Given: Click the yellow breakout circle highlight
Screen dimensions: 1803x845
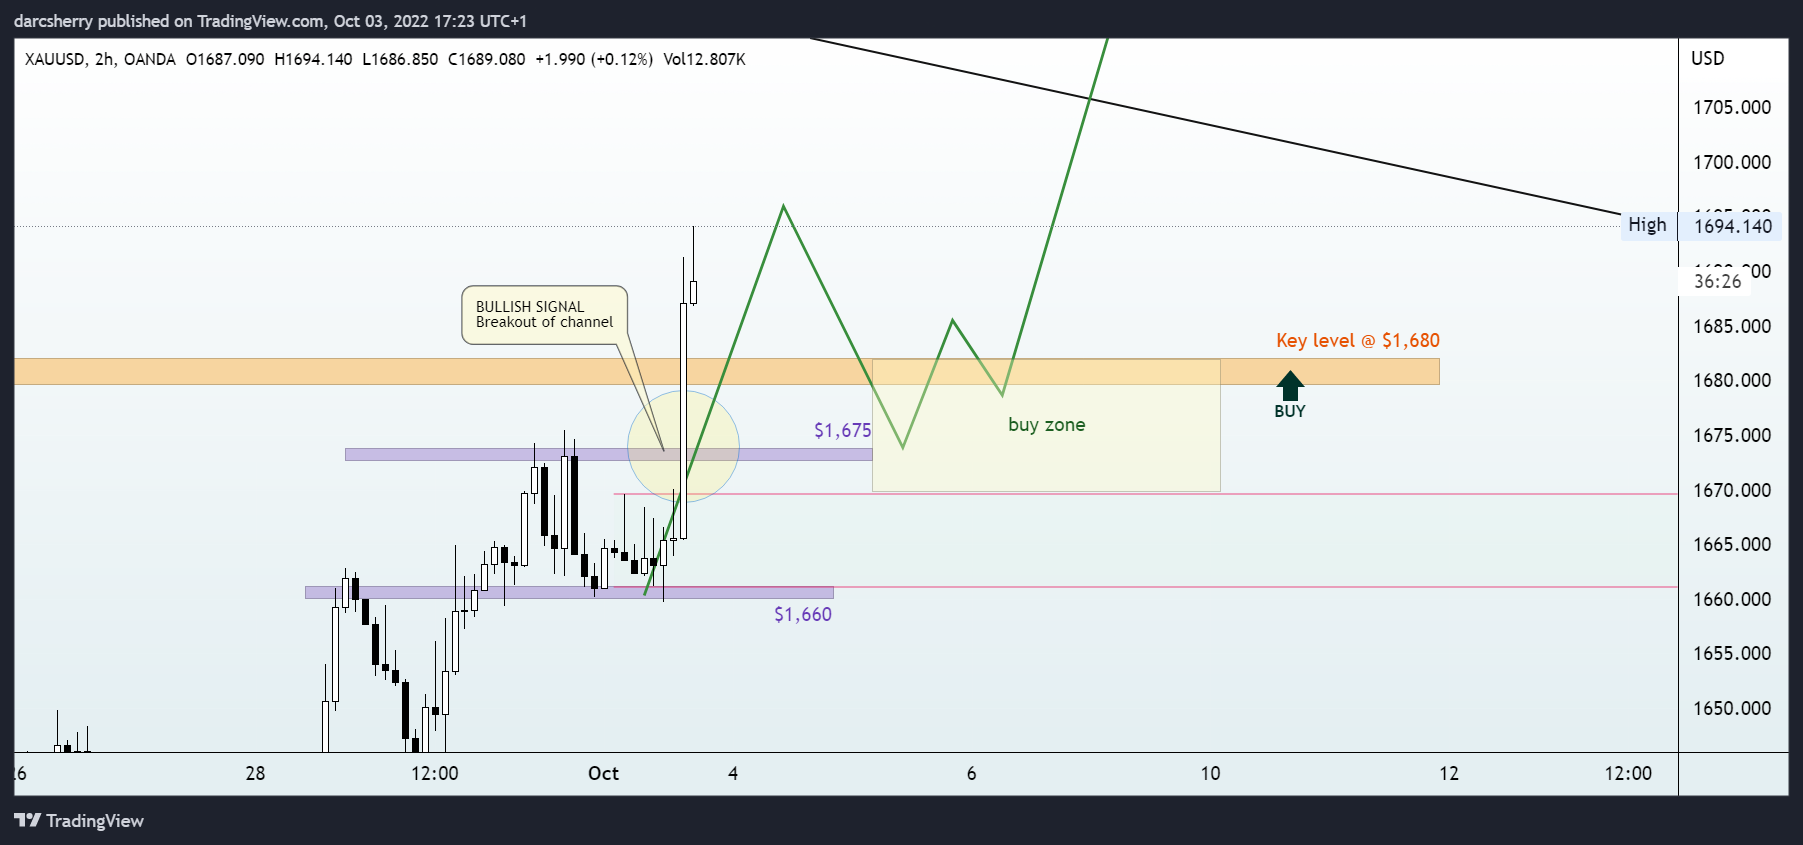Looking at the screenshot, I should pyautogui.click(x=683, y=446).
